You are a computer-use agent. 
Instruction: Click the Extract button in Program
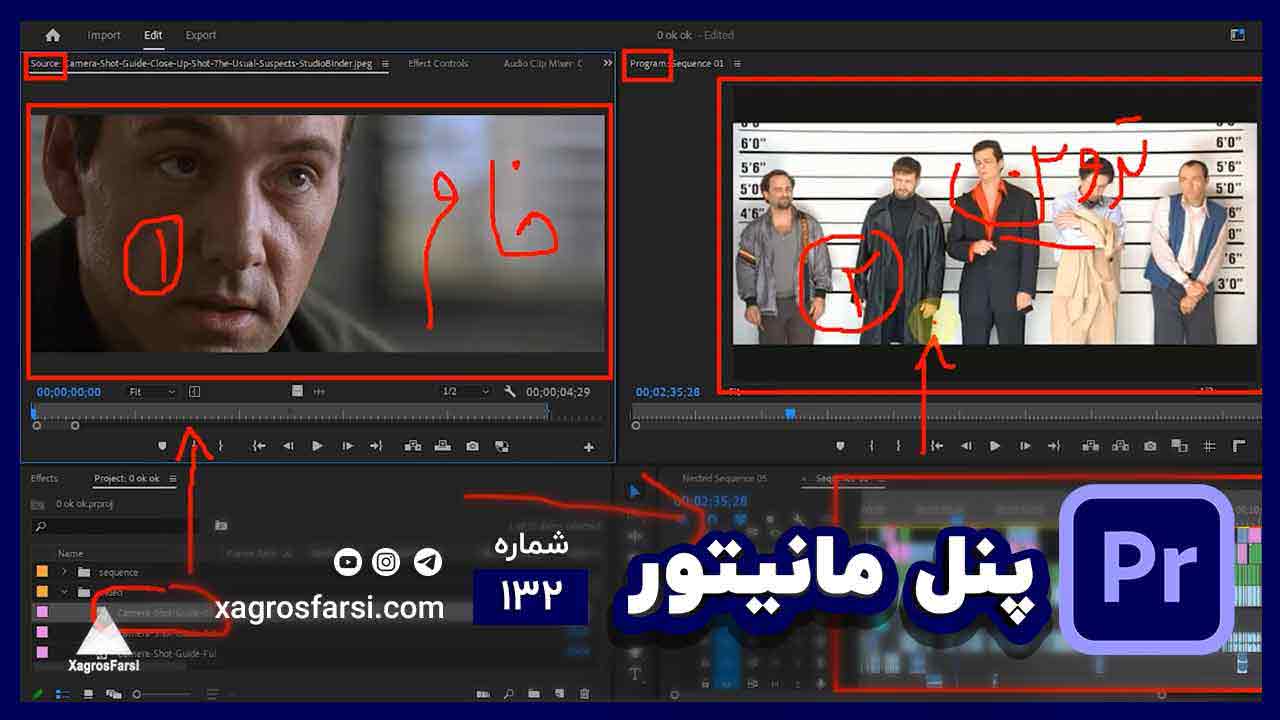pos(1120,446)
